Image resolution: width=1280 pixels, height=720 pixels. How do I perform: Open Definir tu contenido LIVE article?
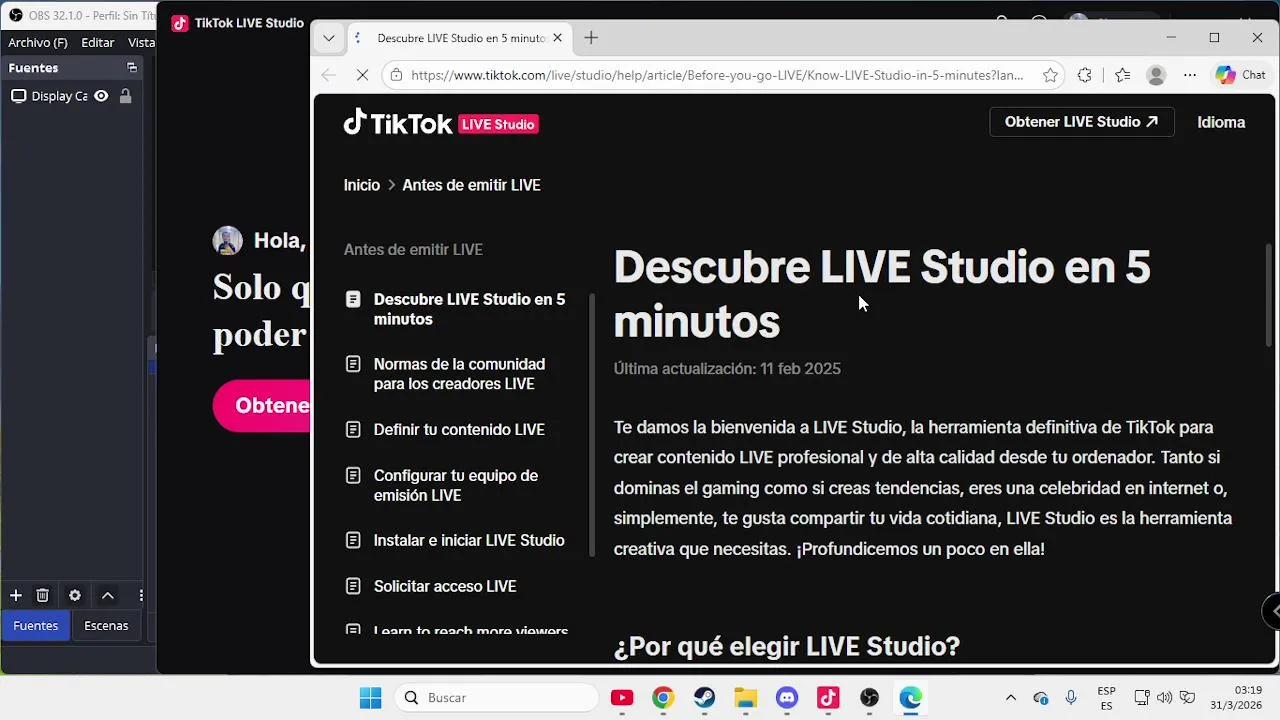click(445, 429)
